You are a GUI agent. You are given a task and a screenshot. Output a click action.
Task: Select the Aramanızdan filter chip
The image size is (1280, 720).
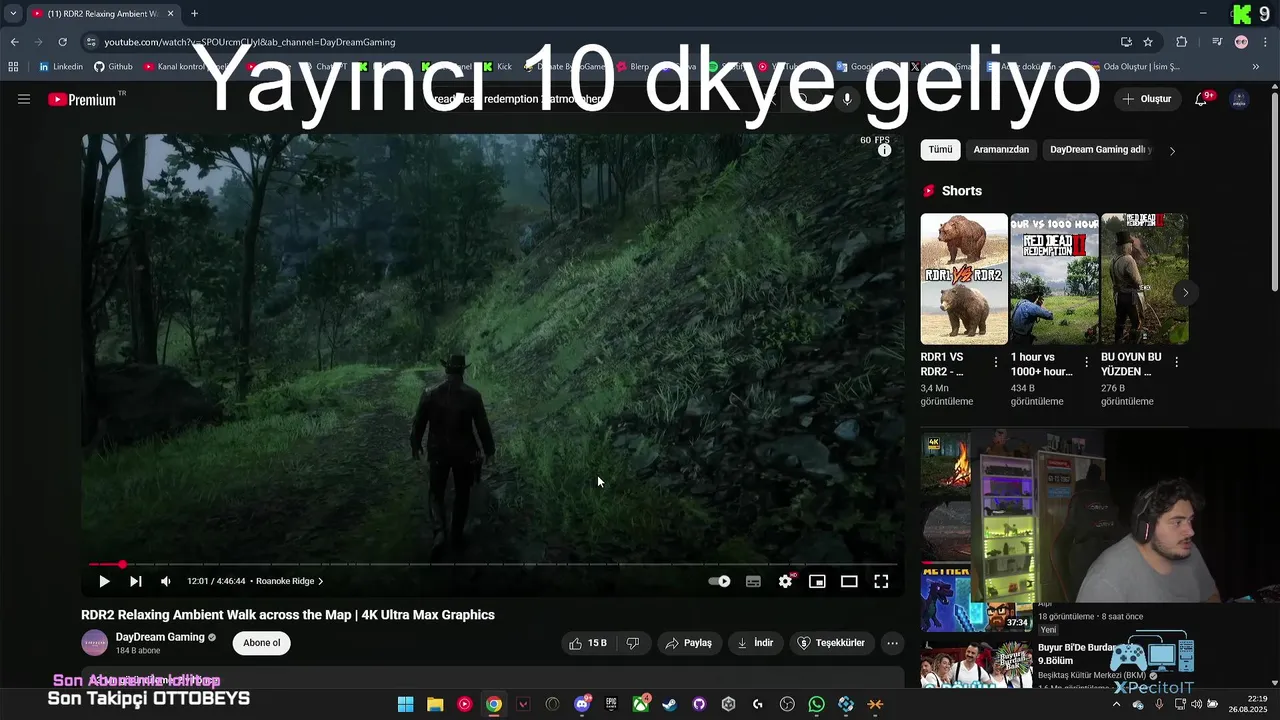point(1001,150)
